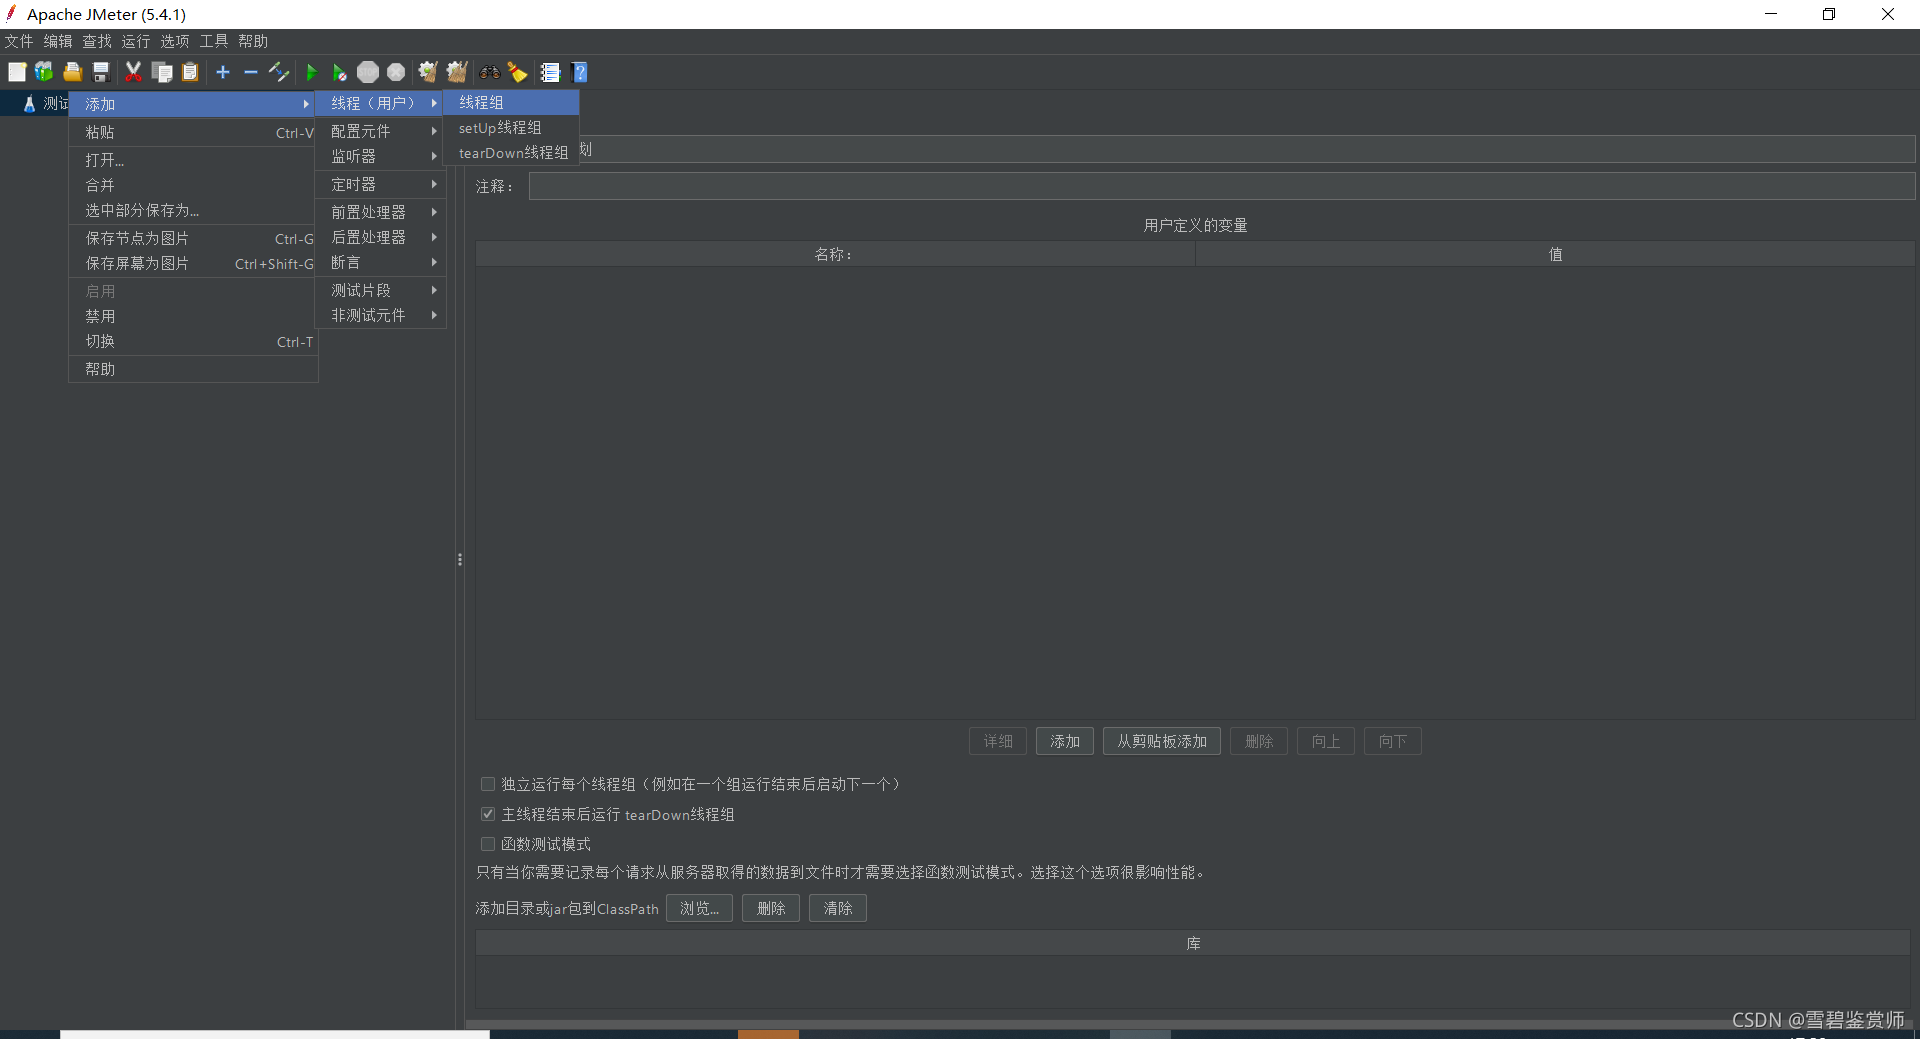Expand the 定时器 submenu
Image resolution: width=1920 pixels, height=1039 pixels.
click(381, 184)
